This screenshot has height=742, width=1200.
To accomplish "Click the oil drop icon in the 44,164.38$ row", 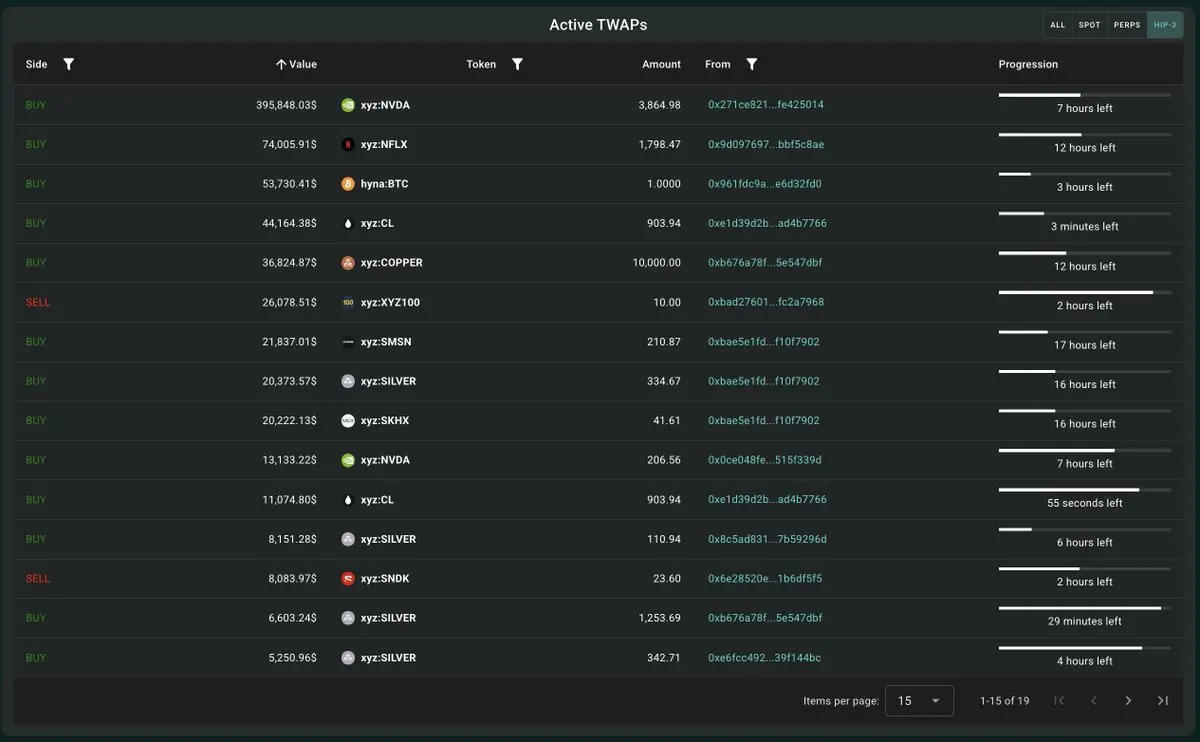I will click(x=348, y=223).
